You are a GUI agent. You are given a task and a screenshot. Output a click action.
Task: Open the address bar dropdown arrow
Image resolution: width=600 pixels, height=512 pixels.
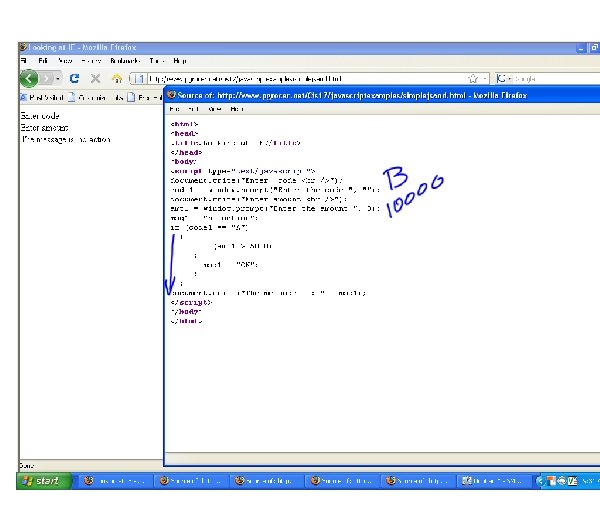485,79
